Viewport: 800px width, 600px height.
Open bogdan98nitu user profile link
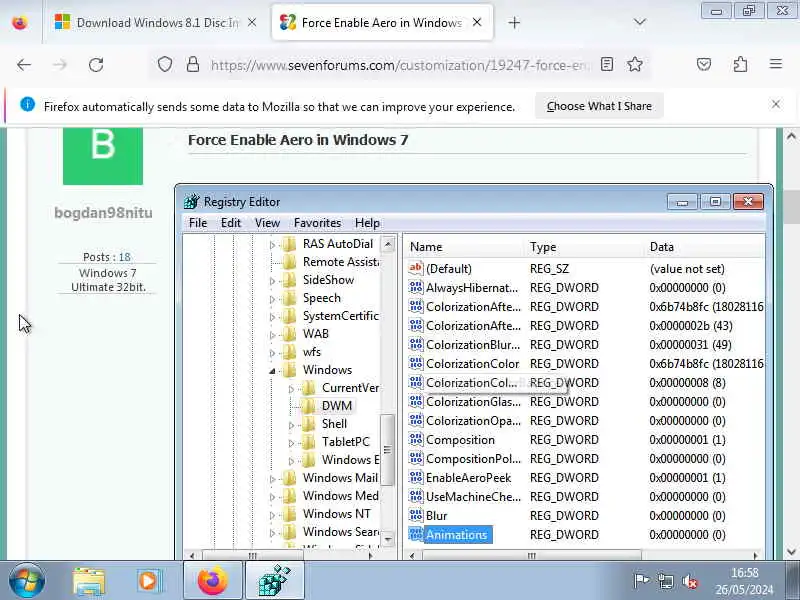click(x=104, y=213)
